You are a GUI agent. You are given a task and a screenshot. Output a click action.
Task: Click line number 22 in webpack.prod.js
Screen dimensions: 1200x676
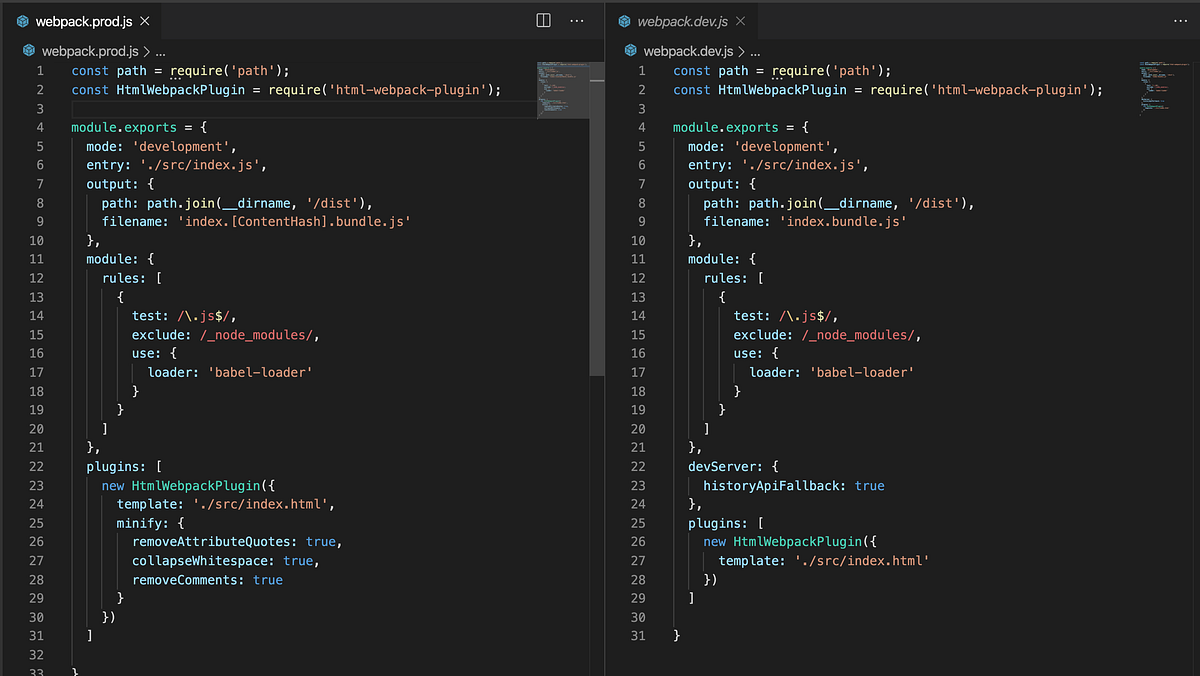(36, 466)
